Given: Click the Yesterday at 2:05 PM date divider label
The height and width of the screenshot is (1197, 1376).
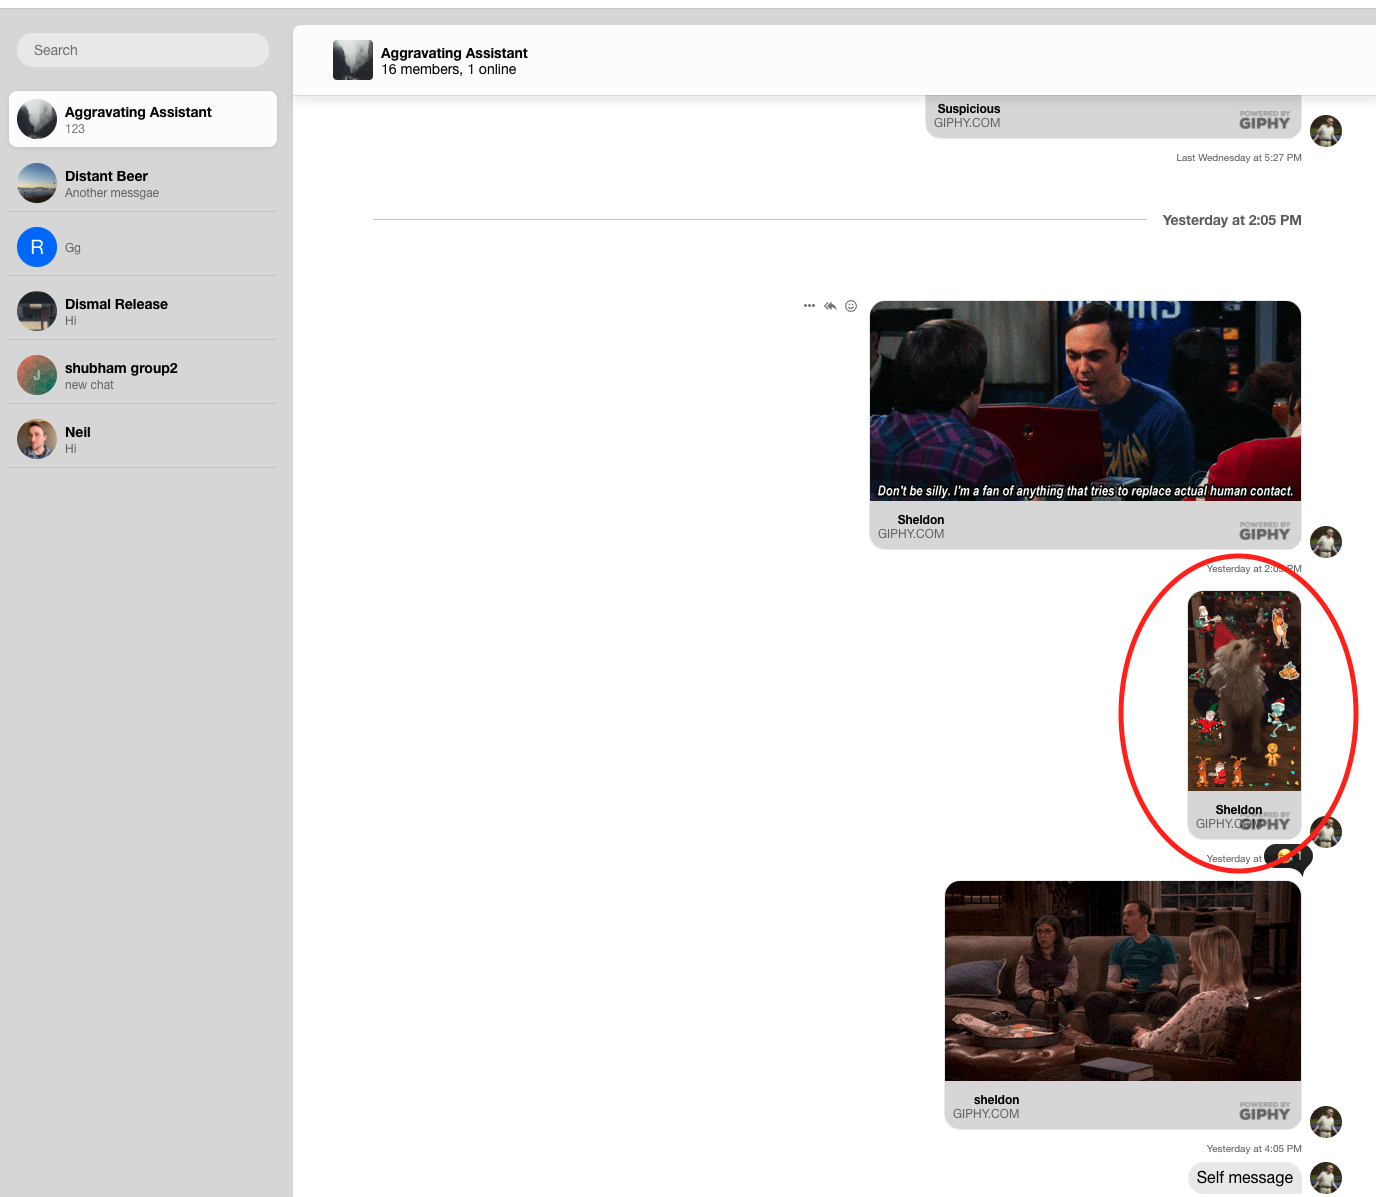Looking at the screenshot, I should 1232,220.
